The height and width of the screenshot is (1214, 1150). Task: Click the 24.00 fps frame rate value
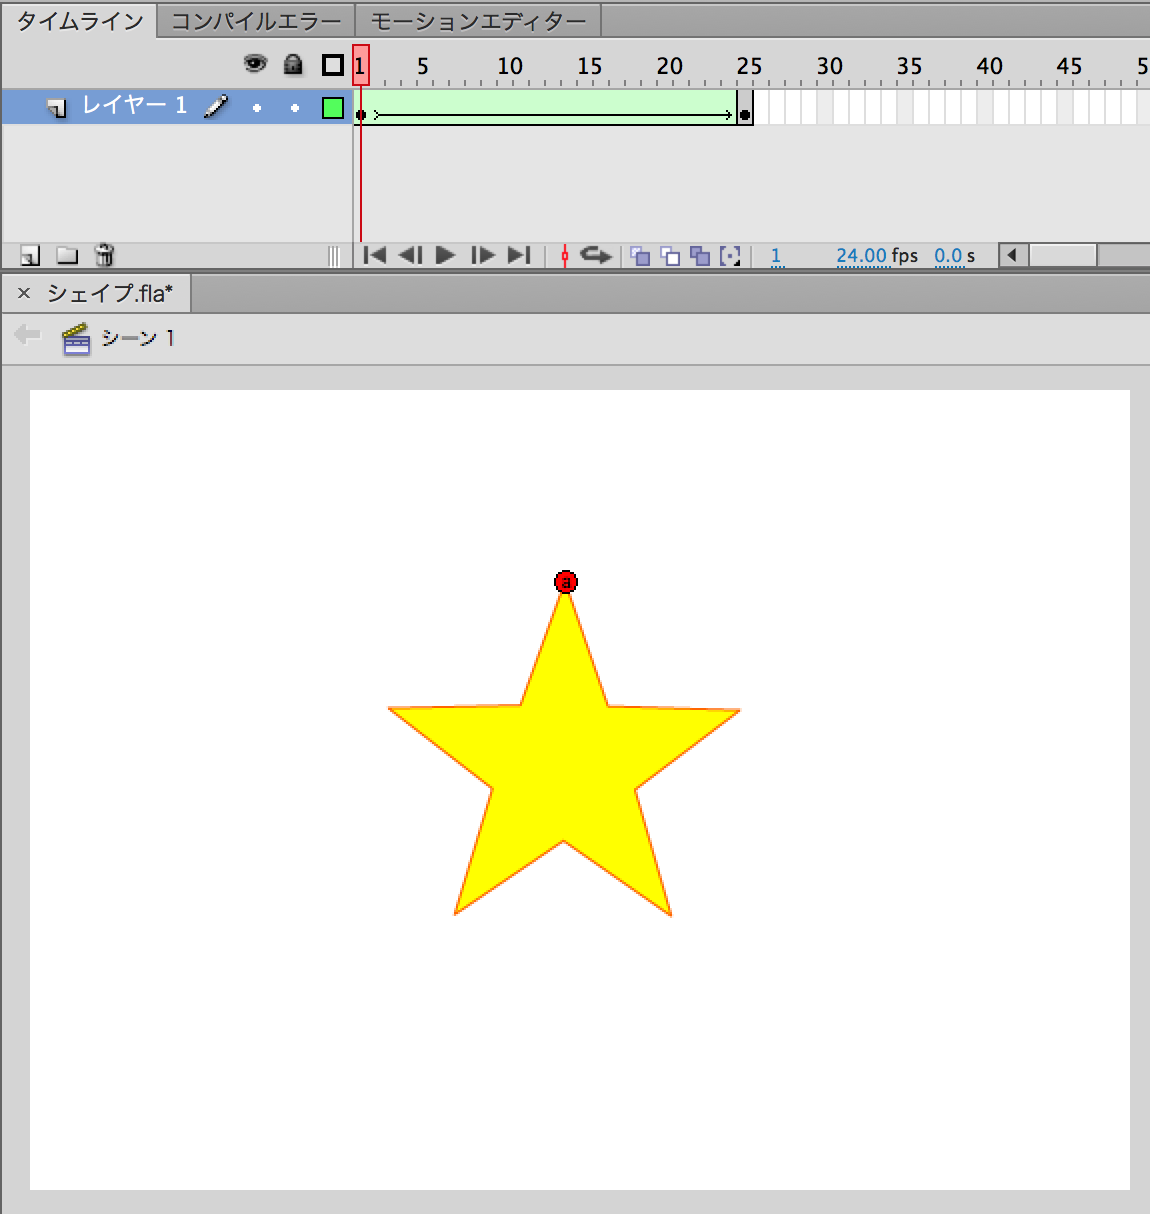click(861, 256)
